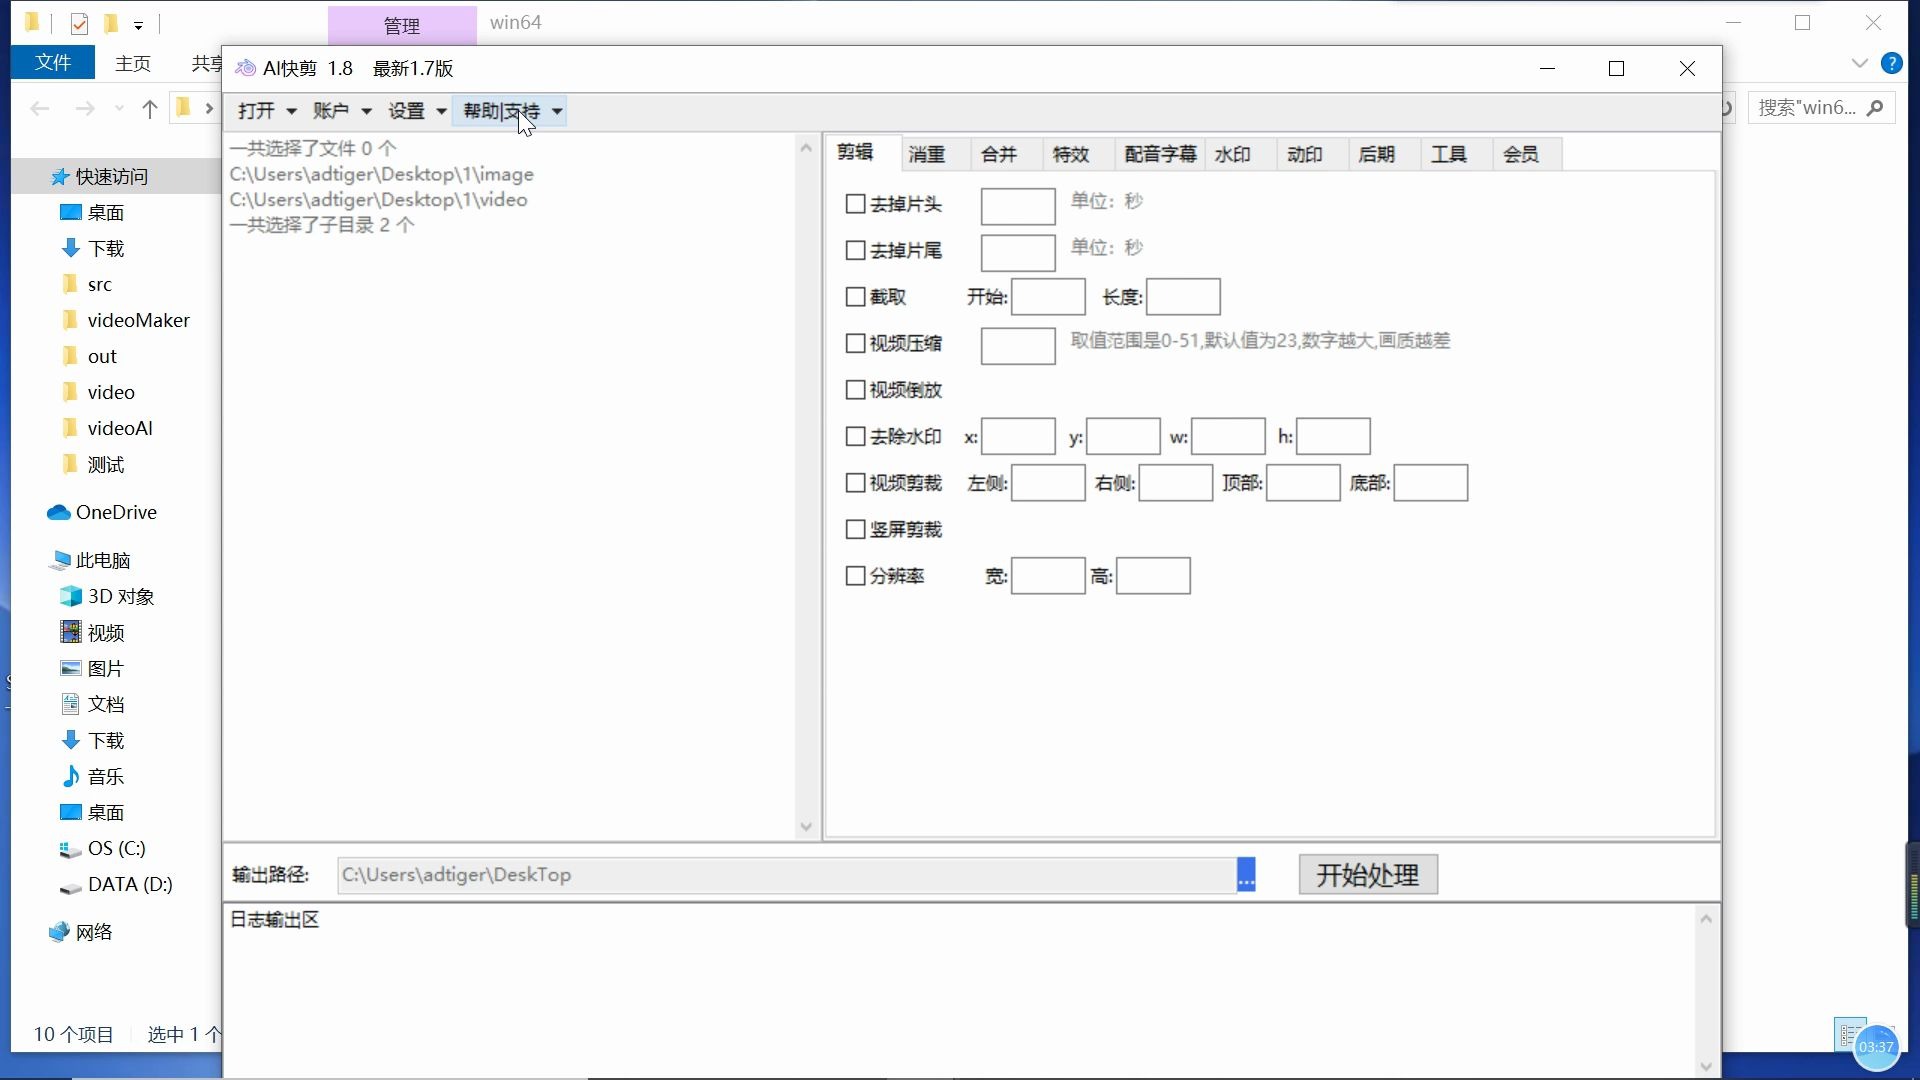
Task: Click Explorer's blue help question mark icon
Action: point(1891,63)
